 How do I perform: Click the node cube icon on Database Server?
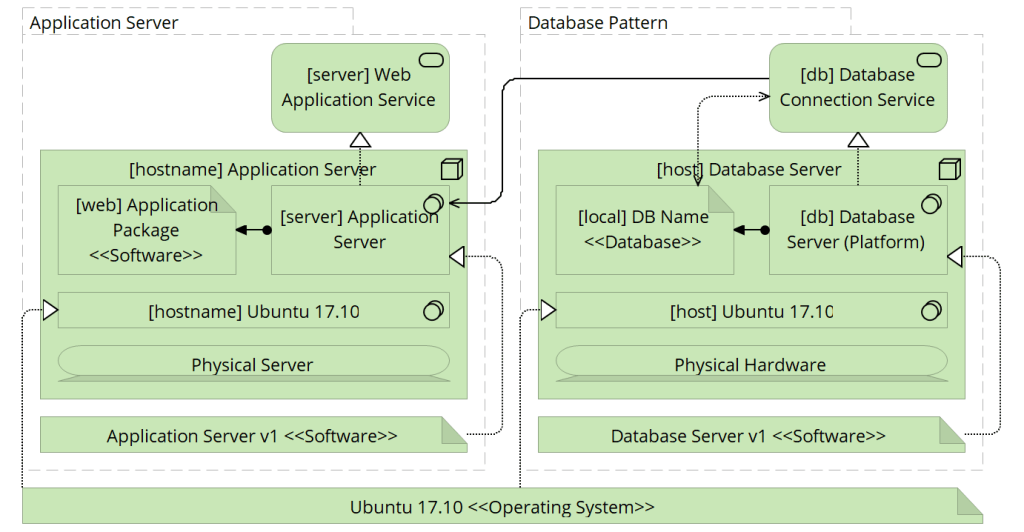948,169
